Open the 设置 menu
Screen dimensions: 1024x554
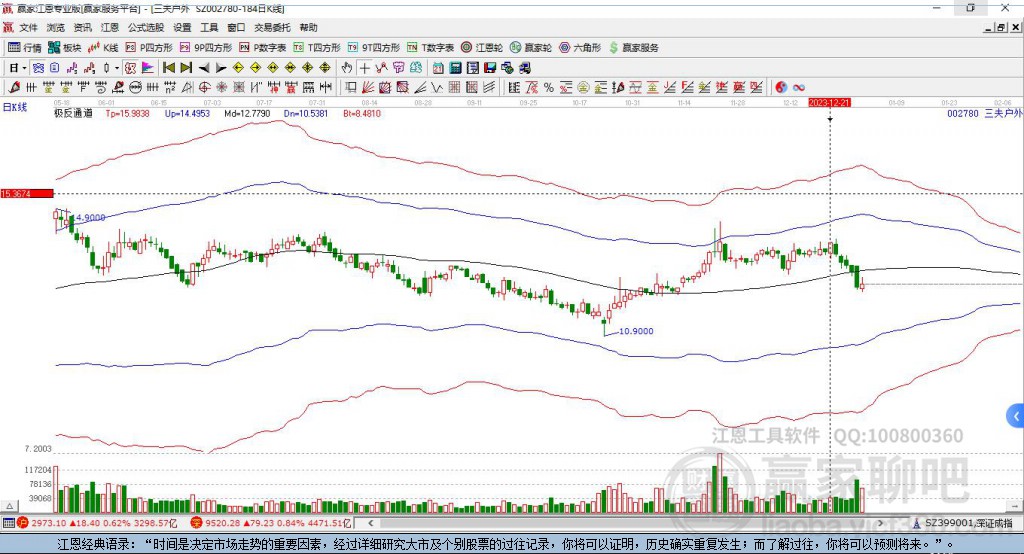tap(182, 27)
